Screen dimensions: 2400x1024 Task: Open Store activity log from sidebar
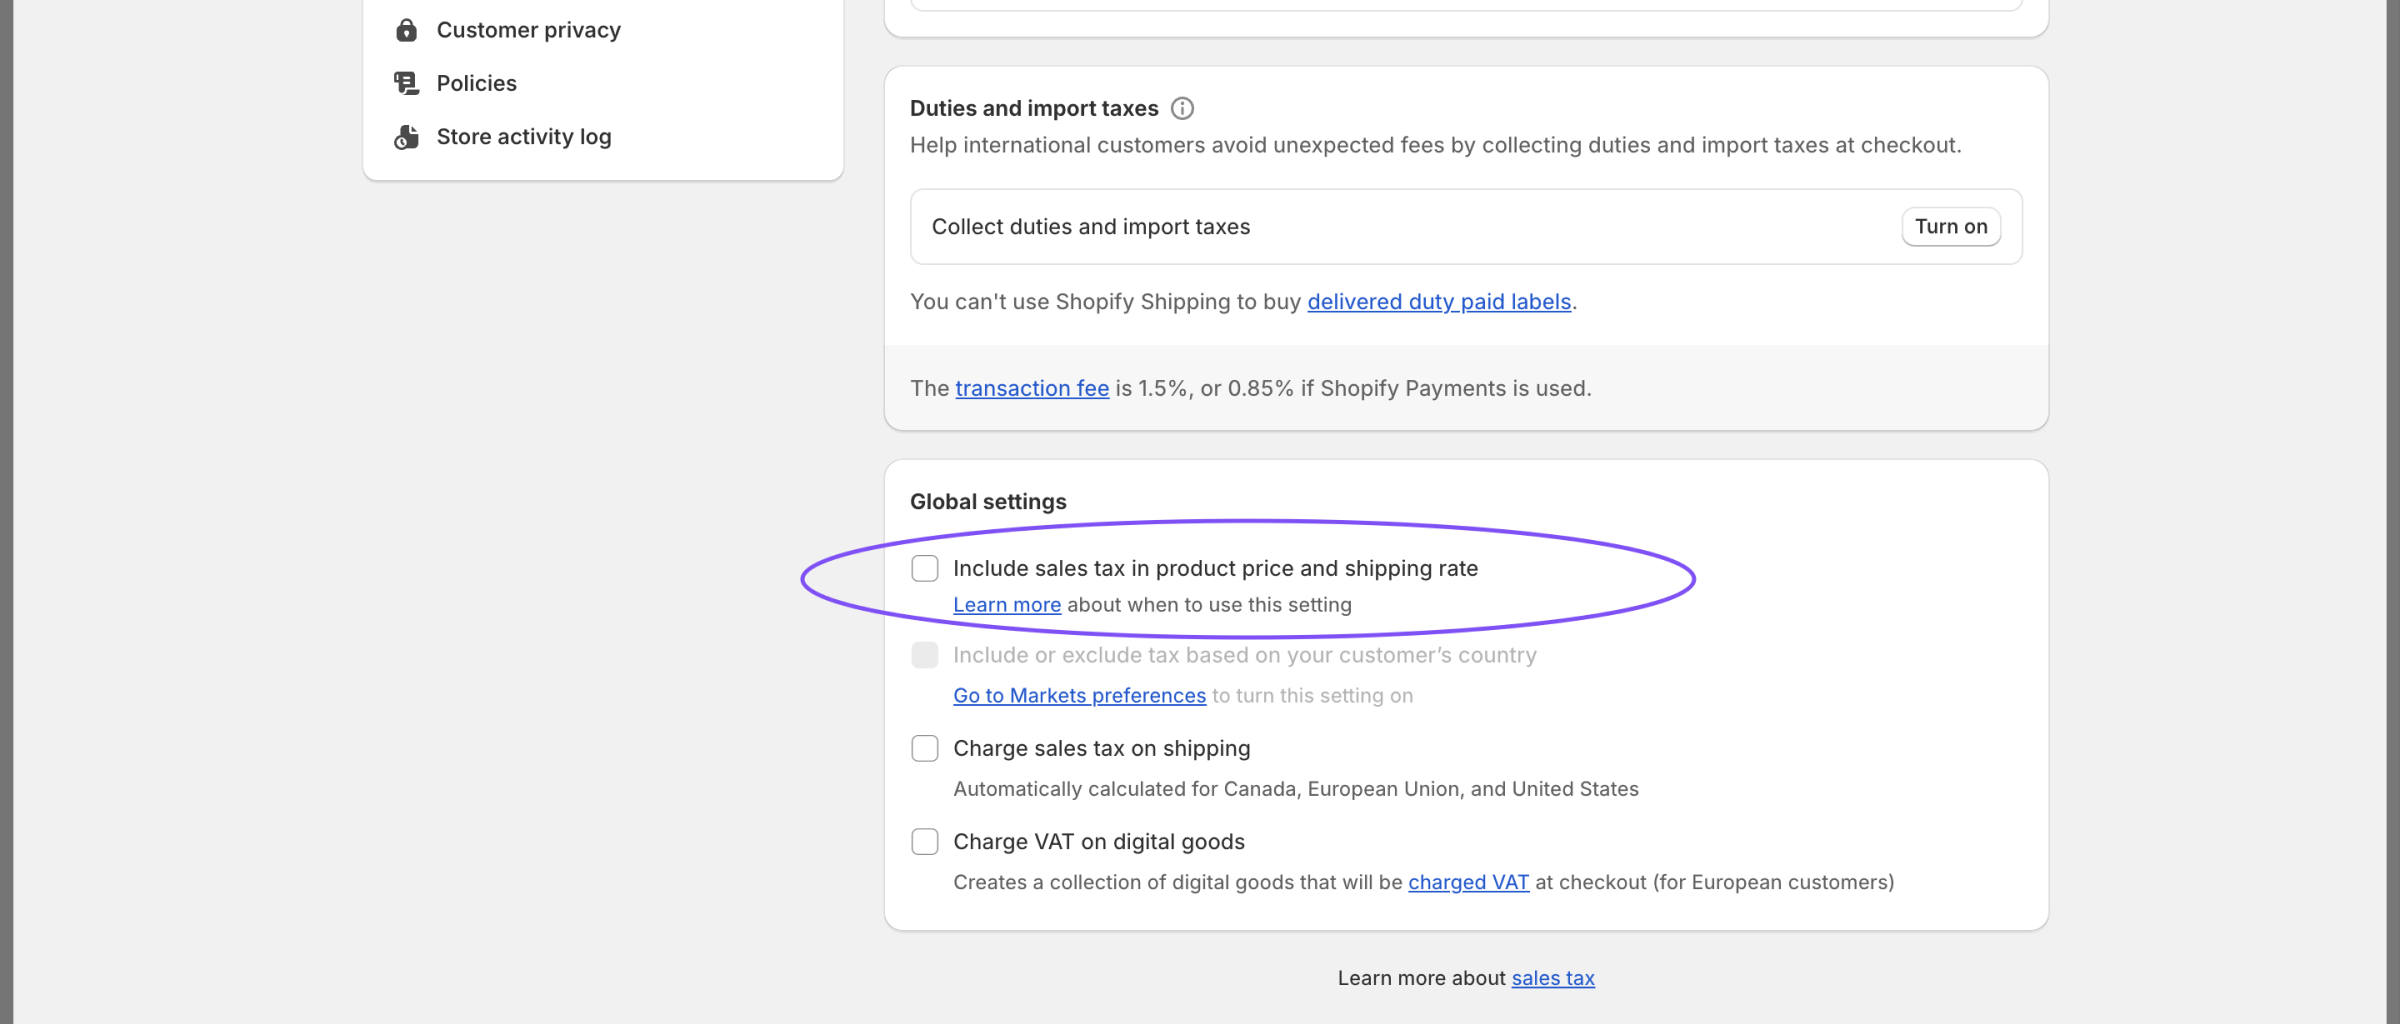pos(523,137)
